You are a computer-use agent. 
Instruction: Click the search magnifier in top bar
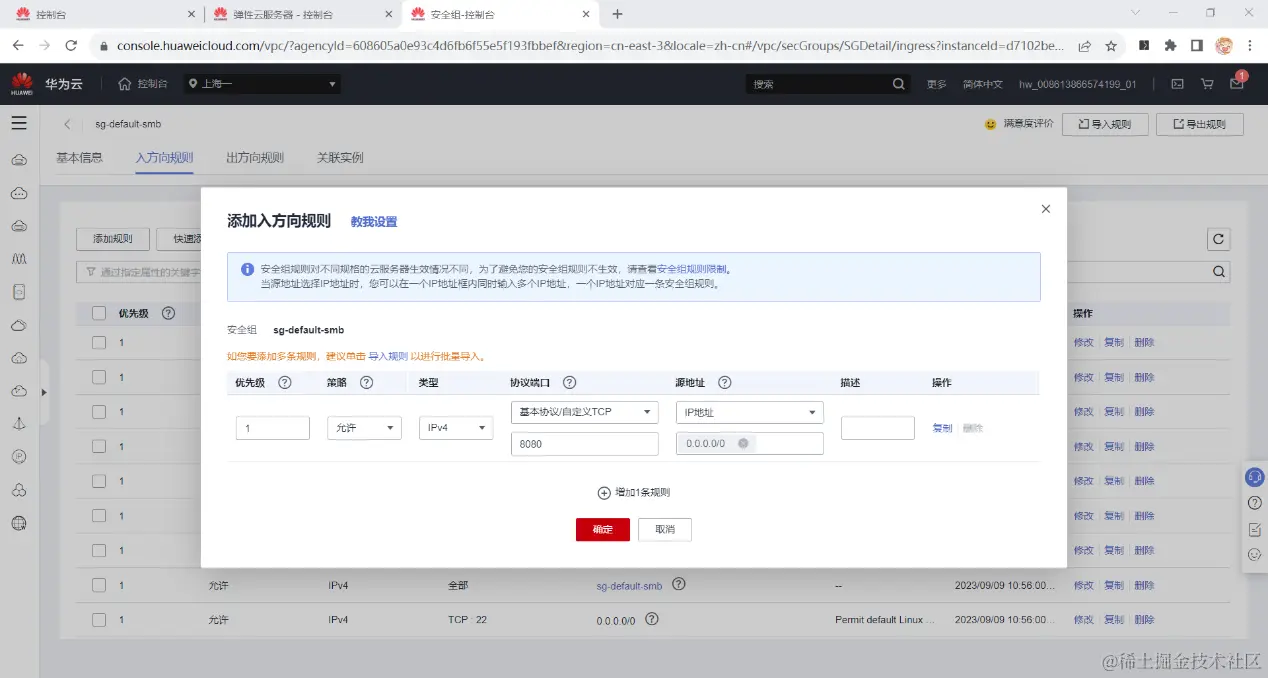point(898,84)
